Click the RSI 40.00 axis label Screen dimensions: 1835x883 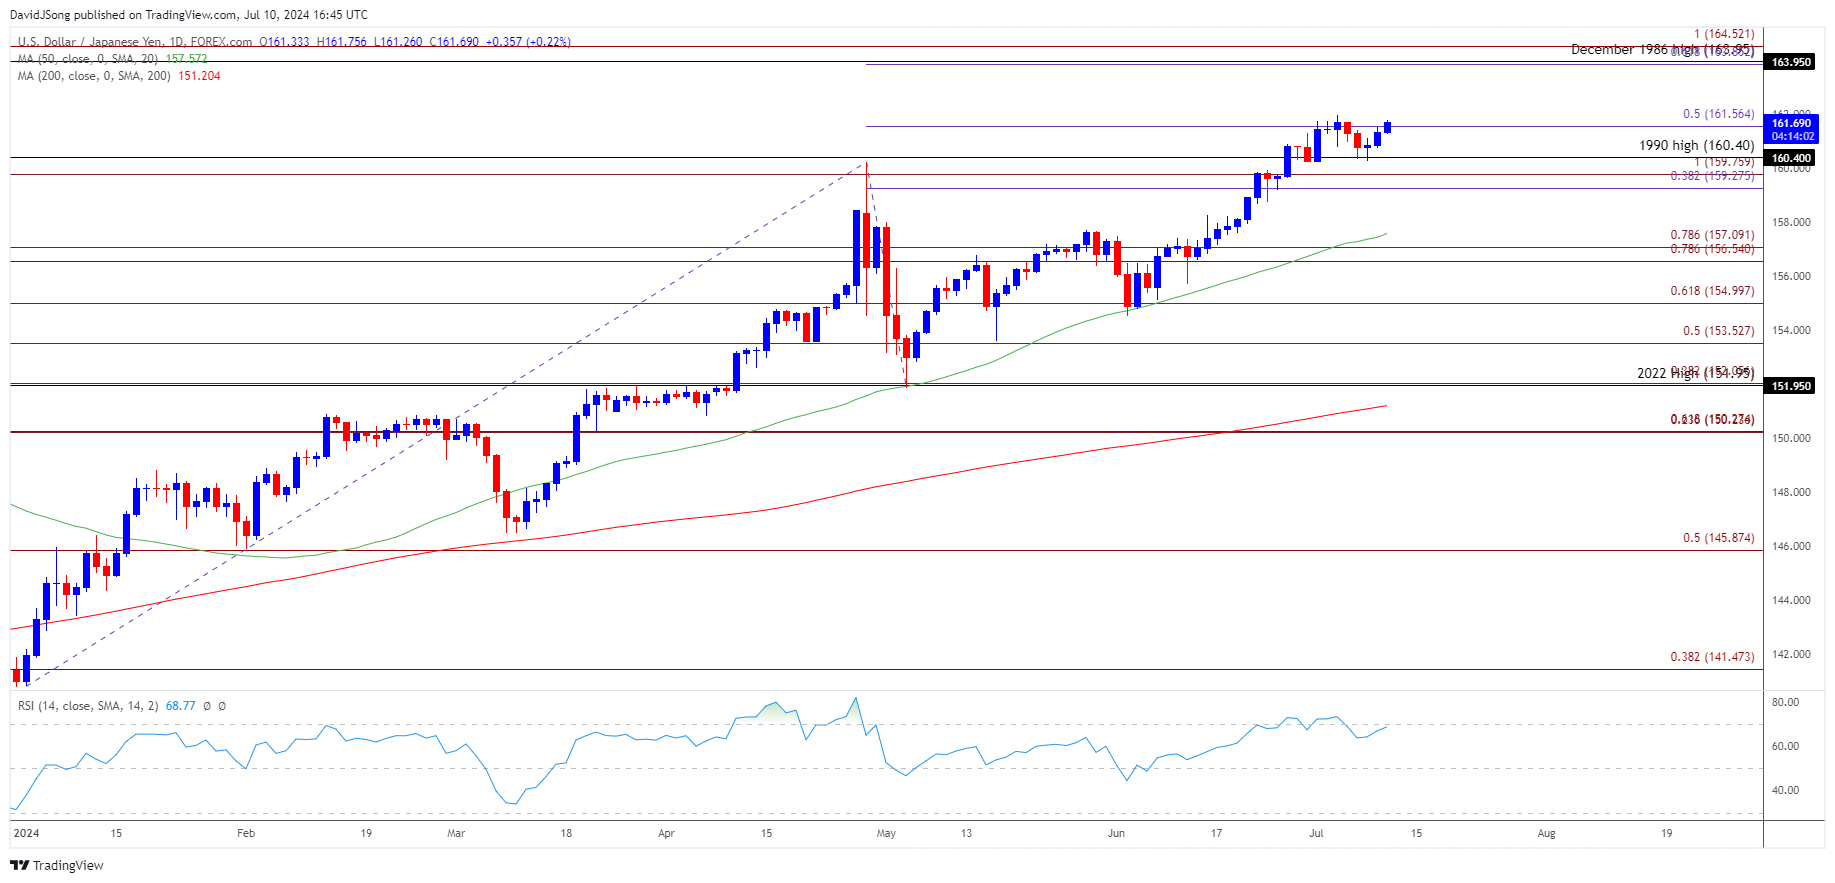[x=1785, y=790]
